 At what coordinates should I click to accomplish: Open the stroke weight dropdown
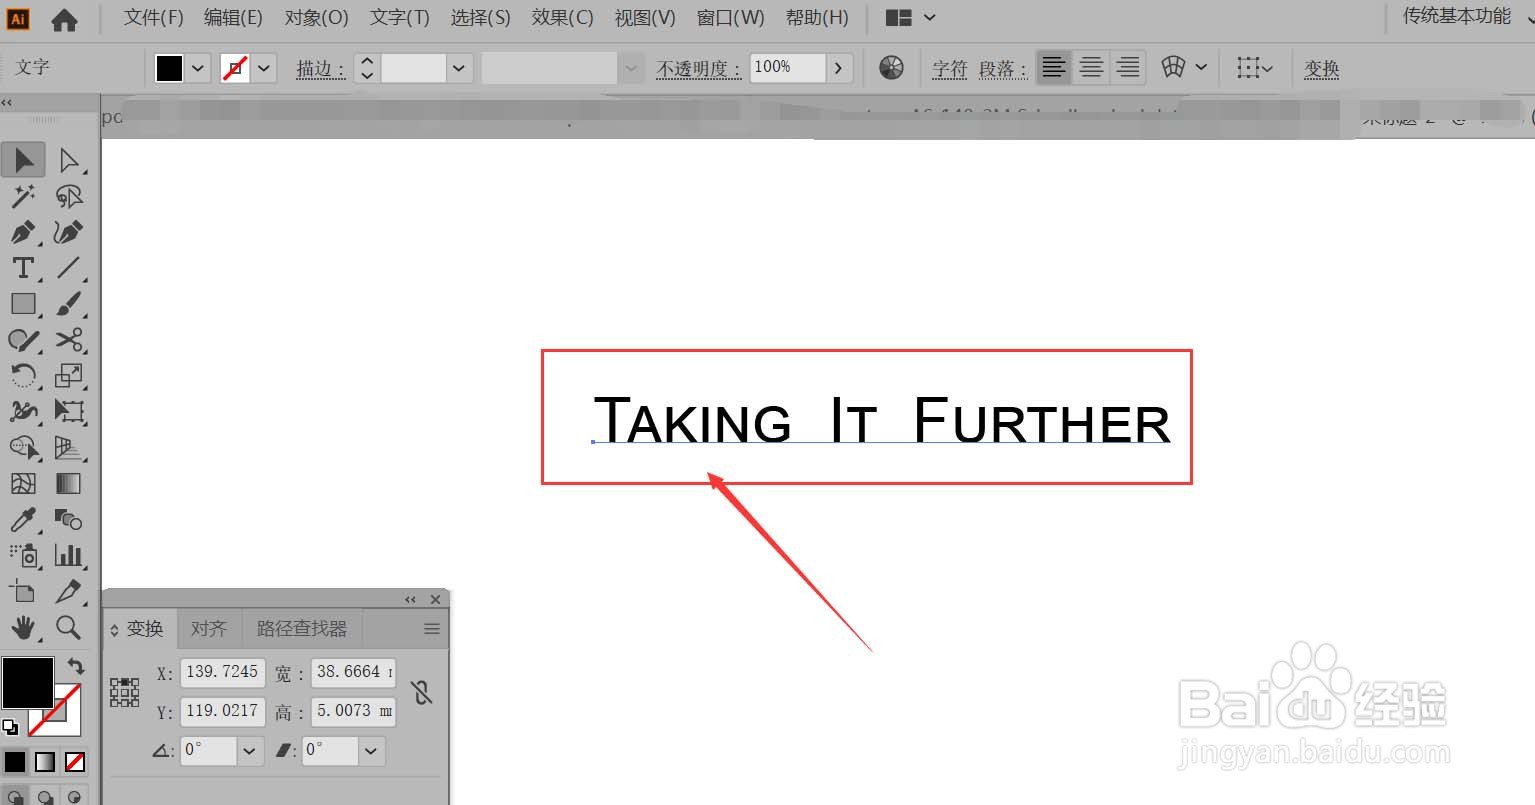pos(458,68)
